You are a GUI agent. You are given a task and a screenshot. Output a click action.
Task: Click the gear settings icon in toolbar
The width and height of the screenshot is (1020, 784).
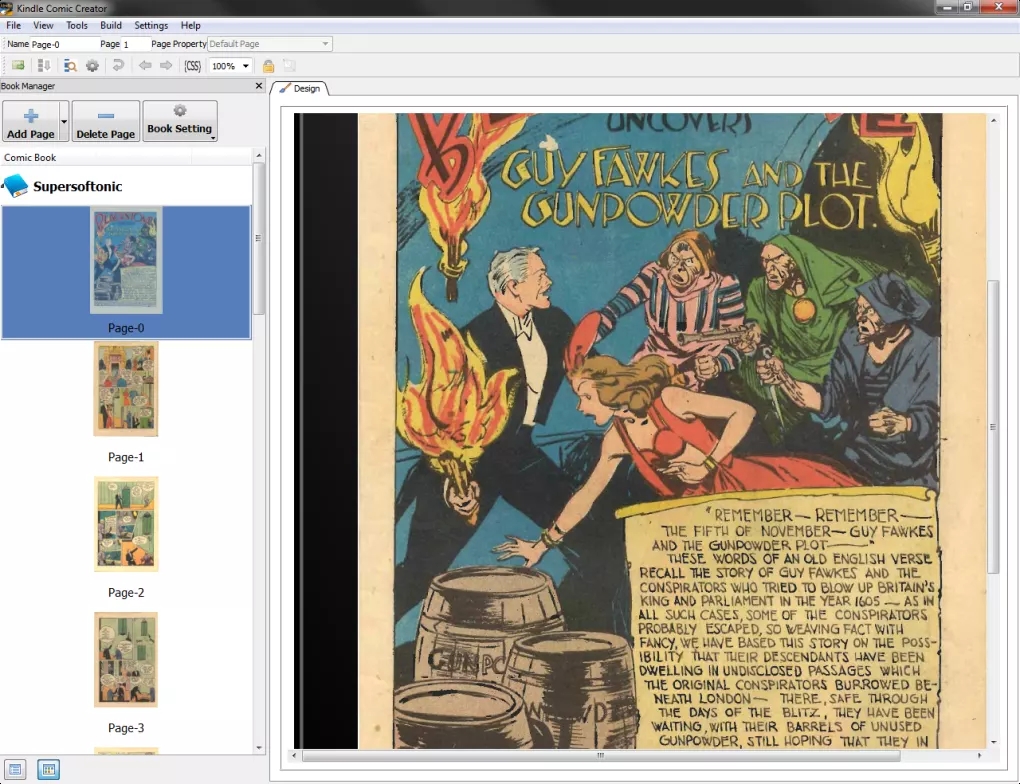tap(92, 66)
